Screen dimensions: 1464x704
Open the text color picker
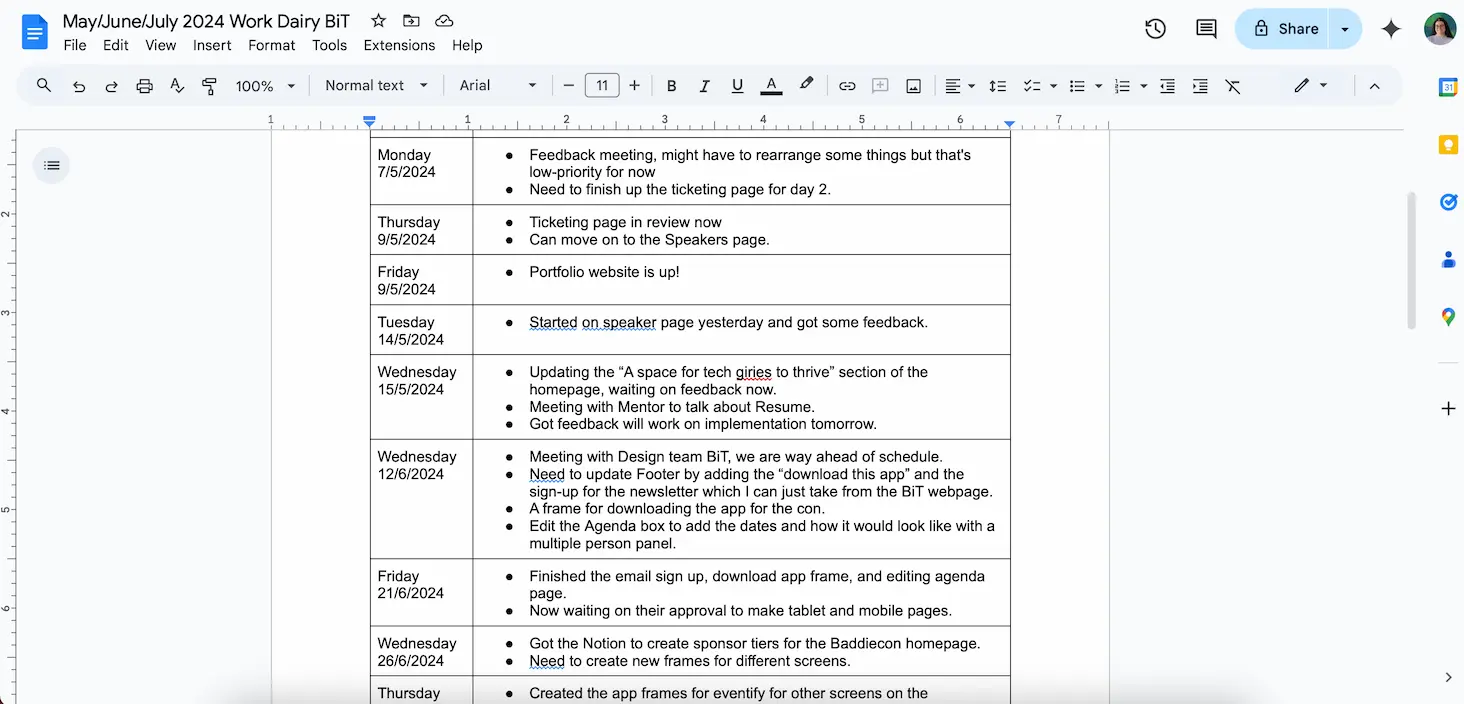tap(770, 86)
